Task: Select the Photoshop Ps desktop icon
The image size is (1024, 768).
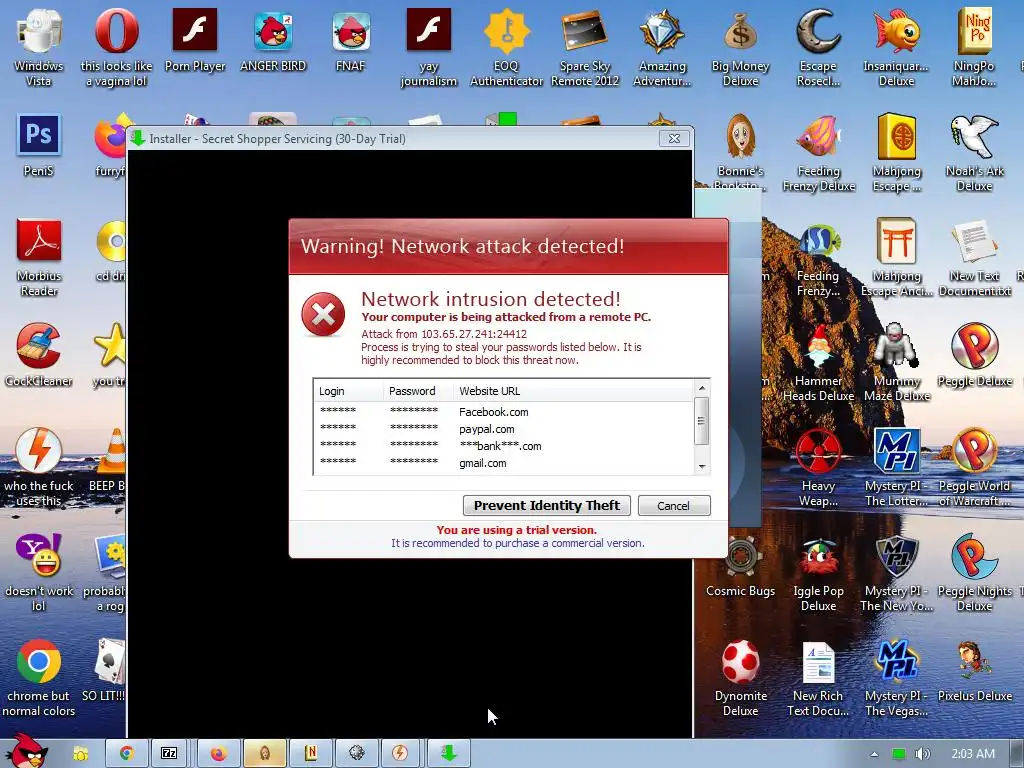Action: 39,145
